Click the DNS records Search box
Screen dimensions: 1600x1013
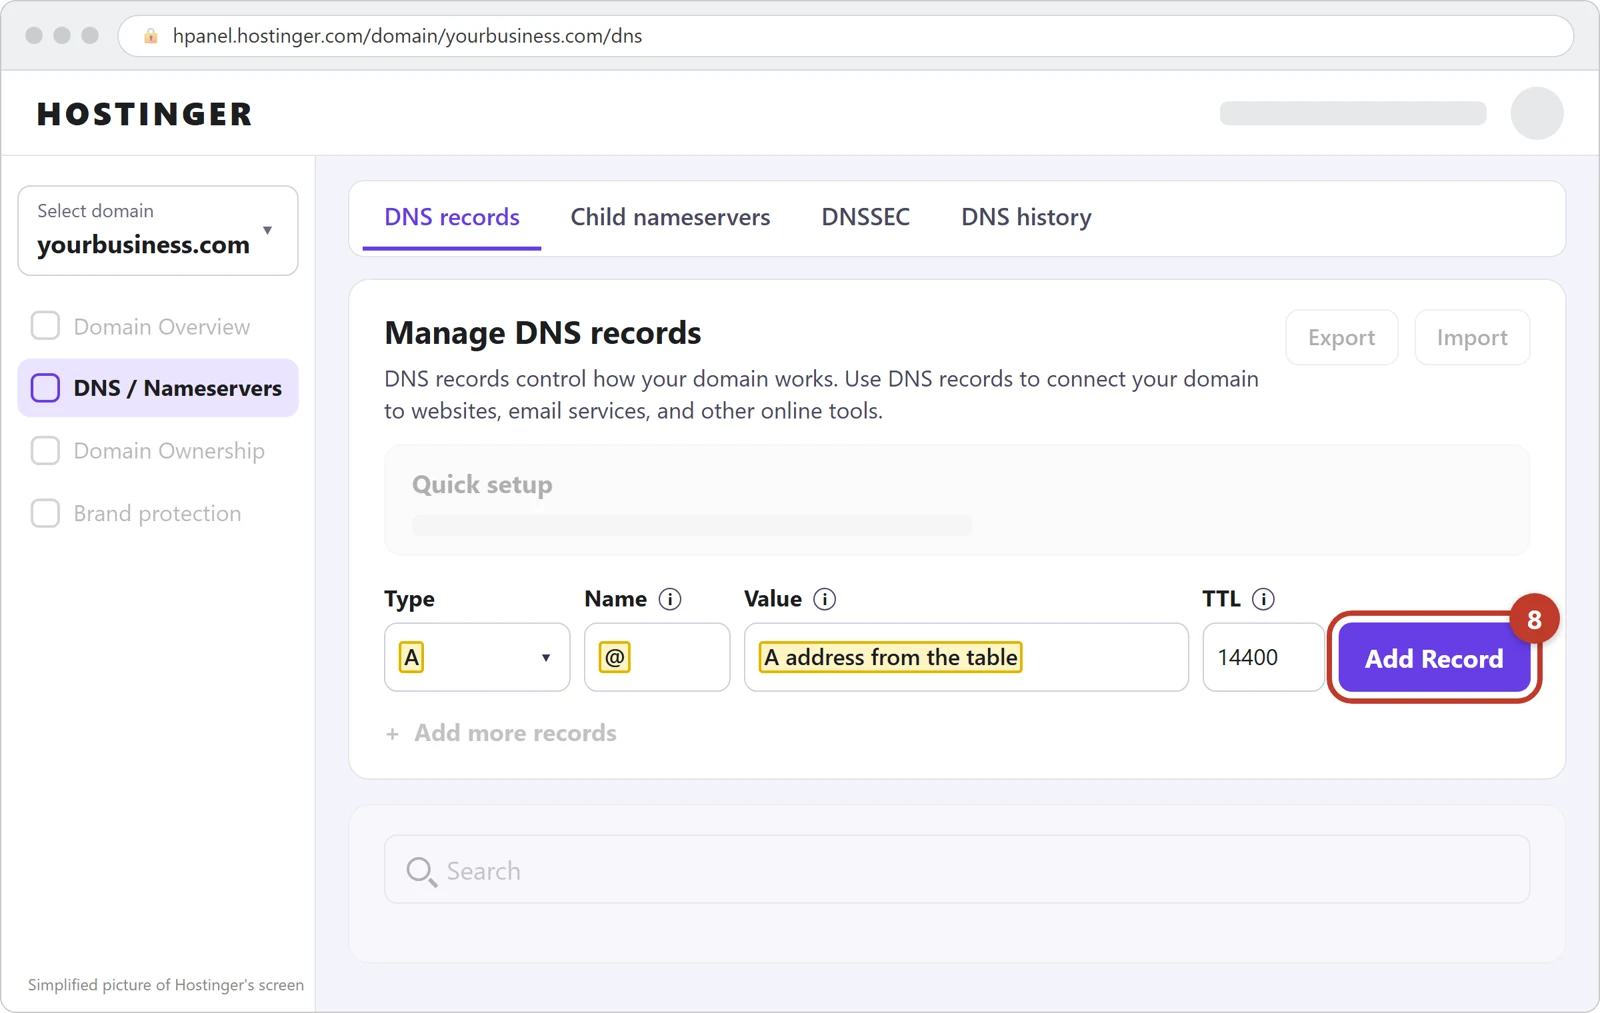[957, 870]
